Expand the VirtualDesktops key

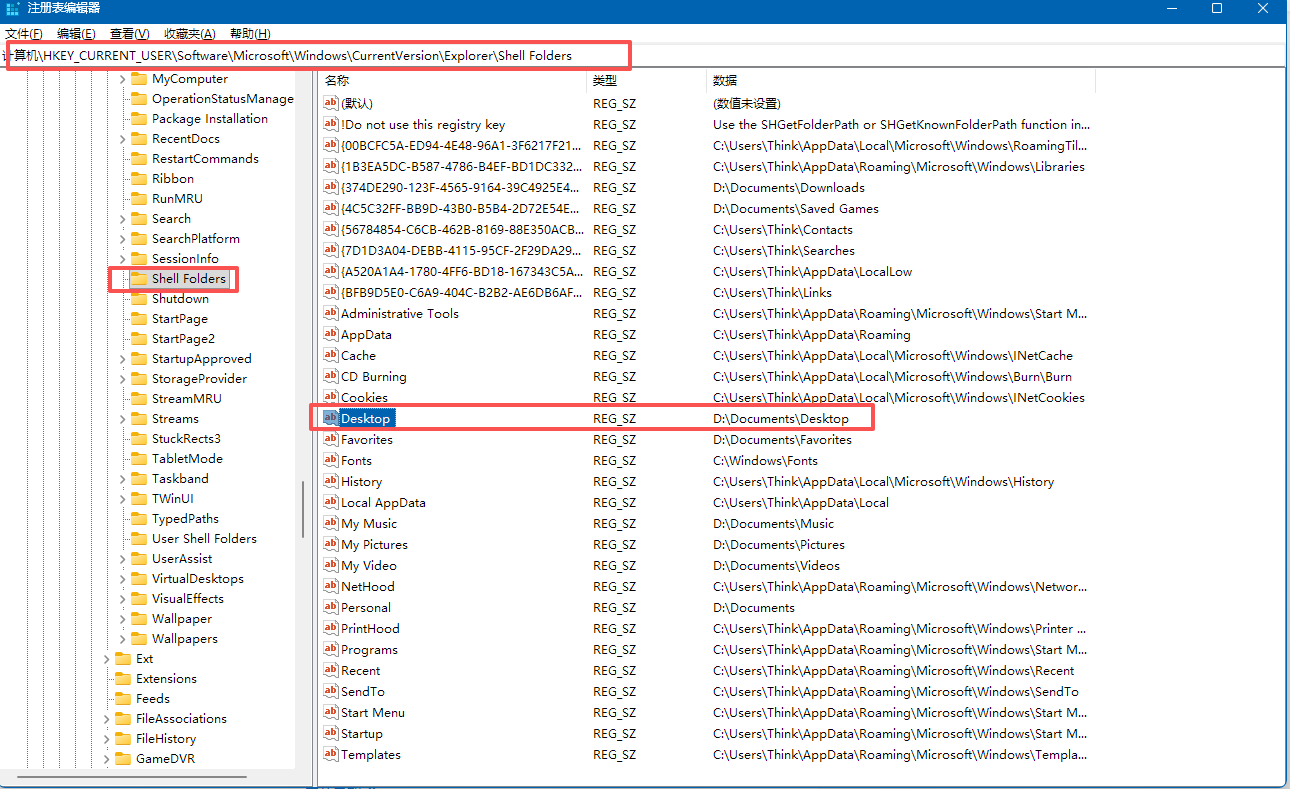(x=123, y=579)
